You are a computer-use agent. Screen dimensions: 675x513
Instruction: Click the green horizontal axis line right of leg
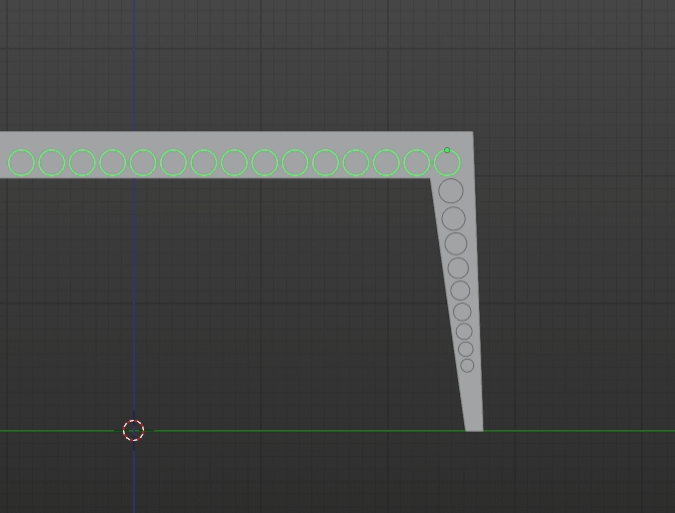point(580,431)
